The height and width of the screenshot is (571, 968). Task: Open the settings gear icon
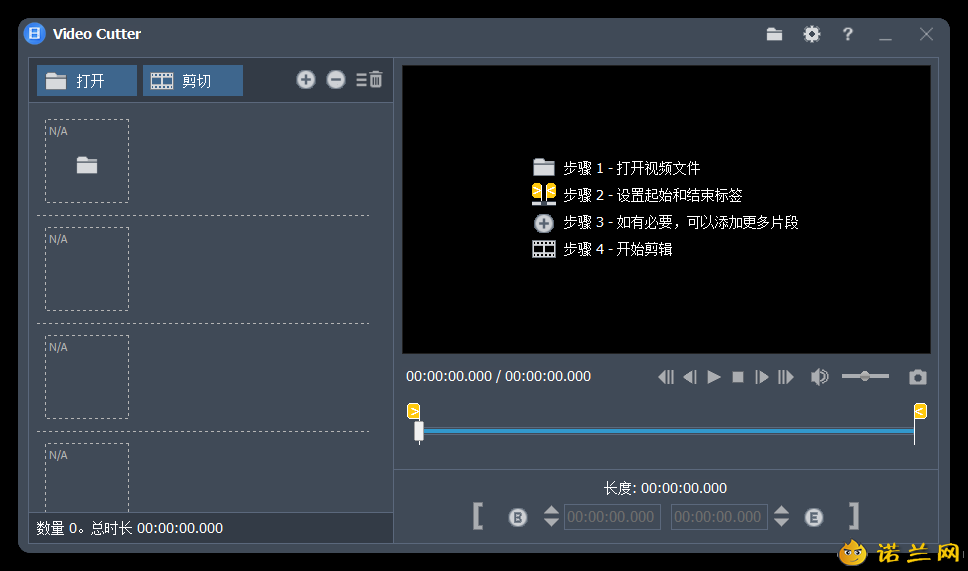click(x=812, y=34)
